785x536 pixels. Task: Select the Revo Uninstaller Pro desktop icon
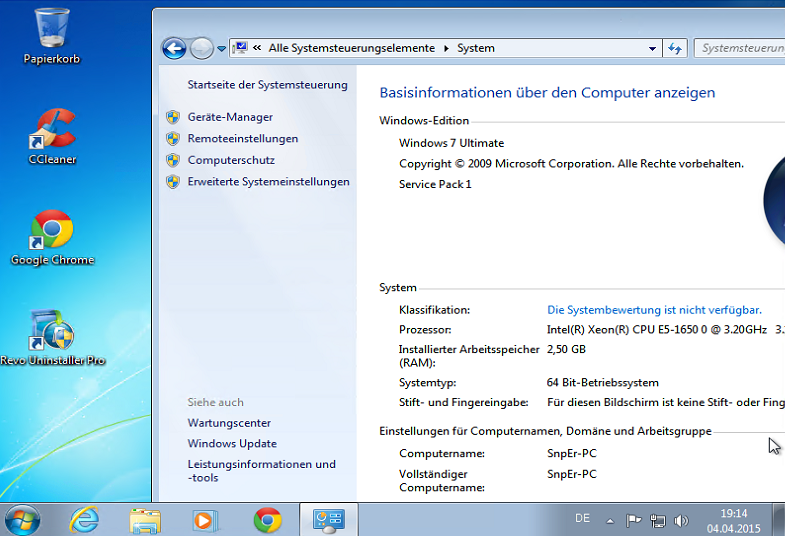coord(52,332)
